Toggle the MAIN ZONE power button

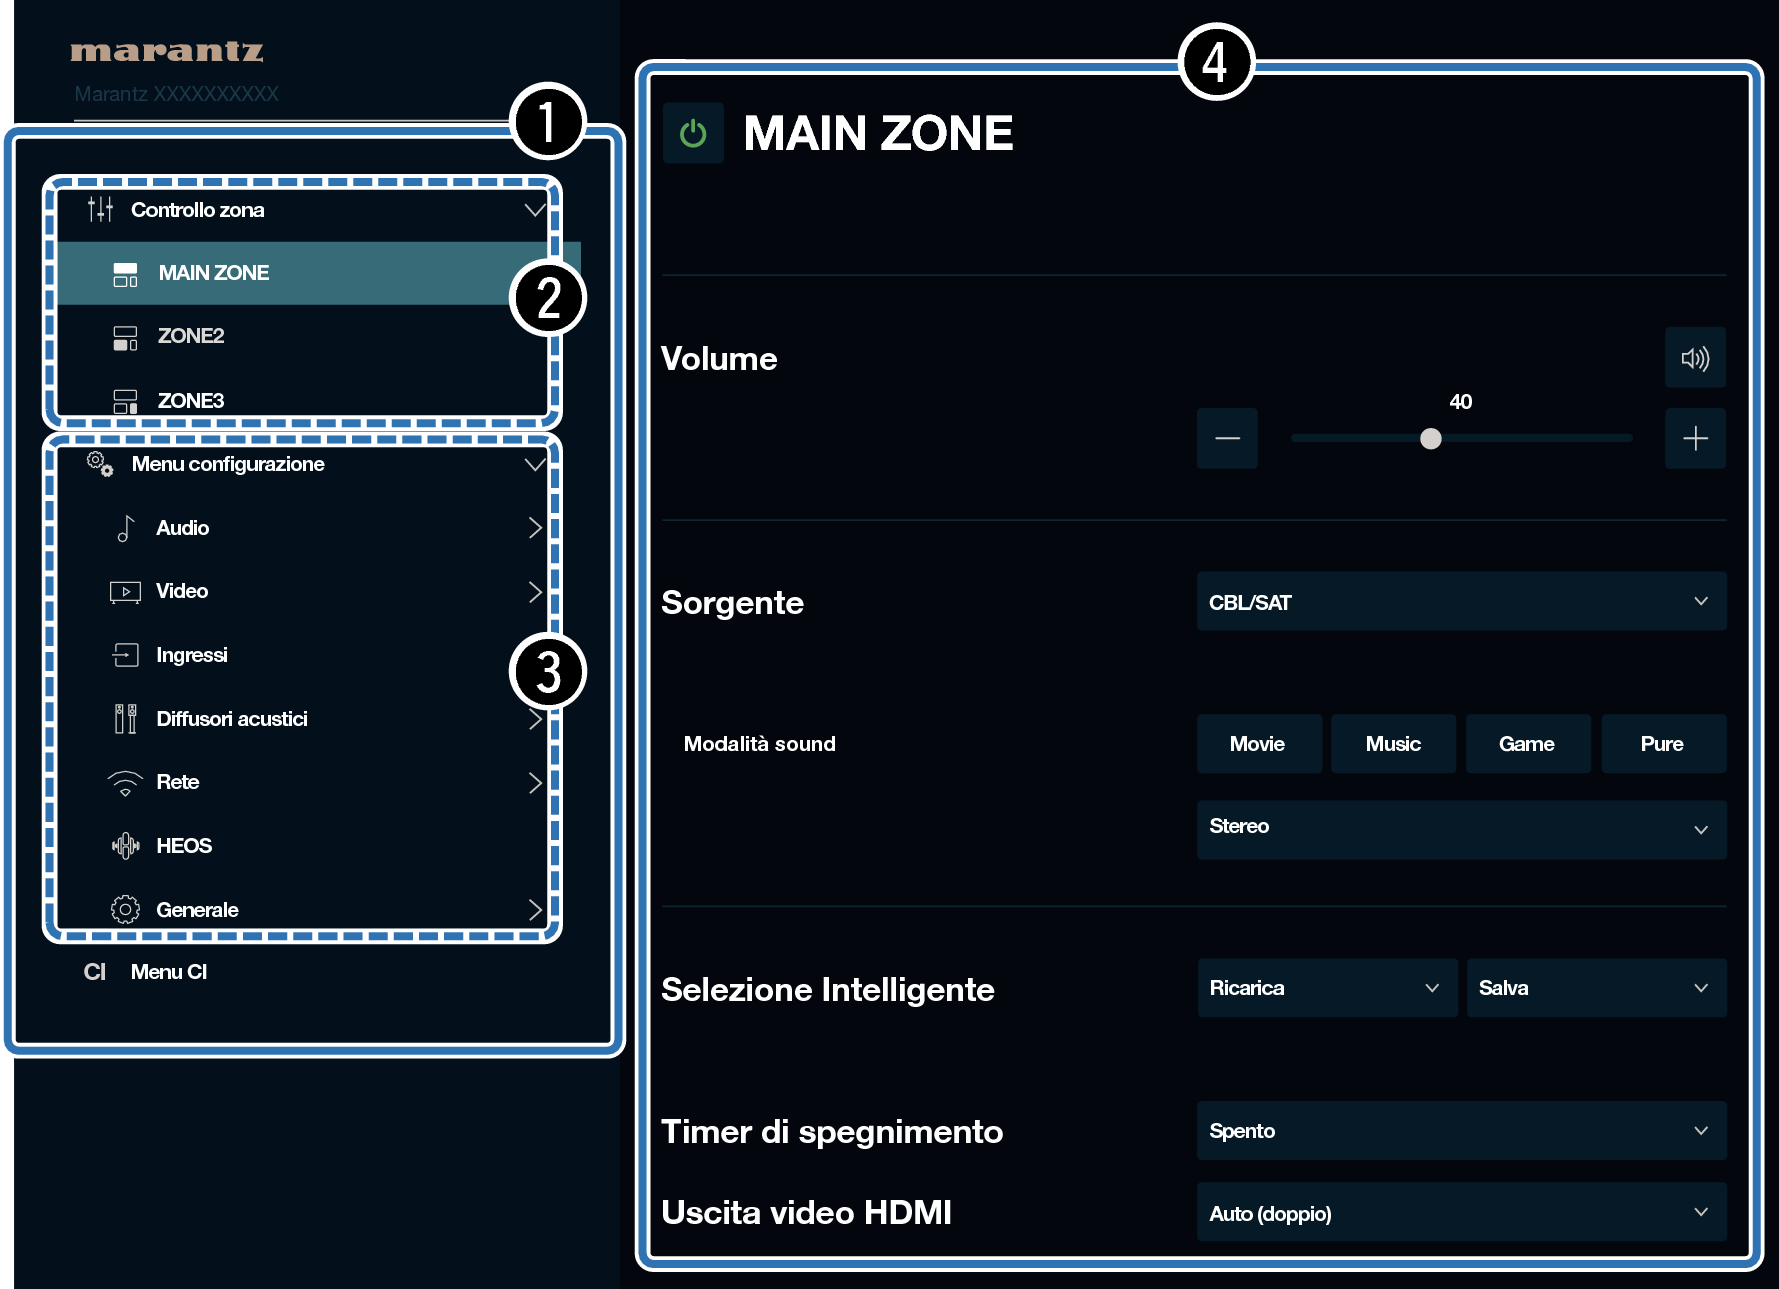693,133
